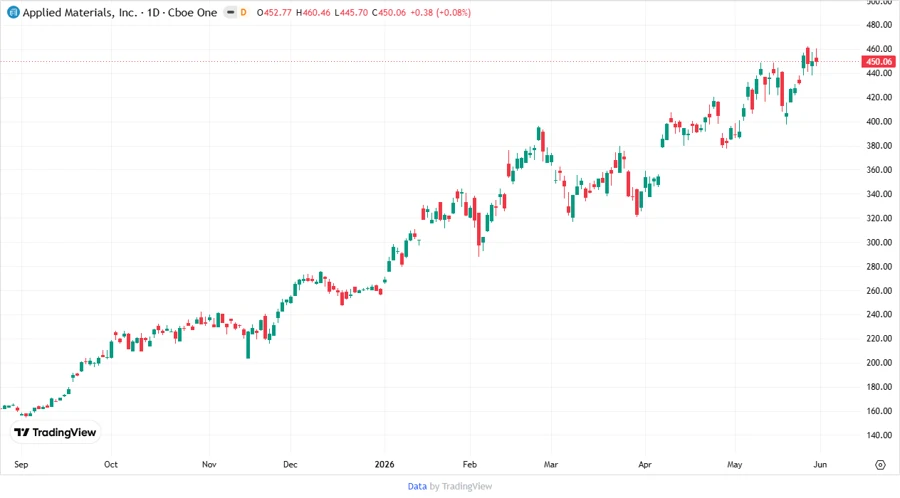
Task: Click the 480.00 price axis label
Action: click(x=879, y=25)
